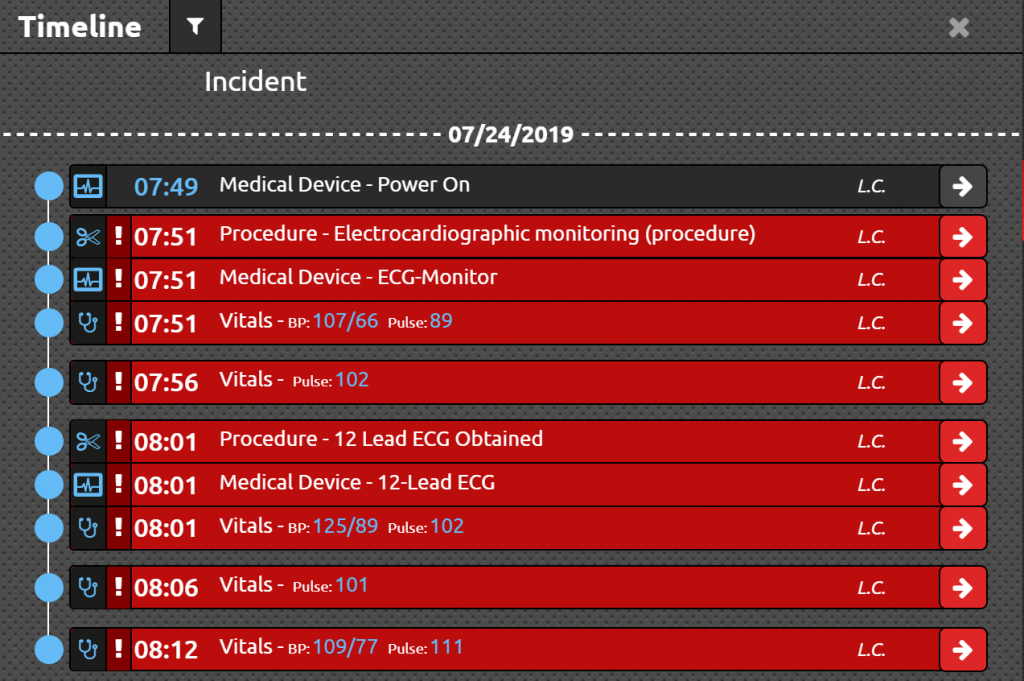Screen dimensions: 1024x681
Task: Click stethoscope icon on 07:51 Vitals entry
Action: click(89, 323)
